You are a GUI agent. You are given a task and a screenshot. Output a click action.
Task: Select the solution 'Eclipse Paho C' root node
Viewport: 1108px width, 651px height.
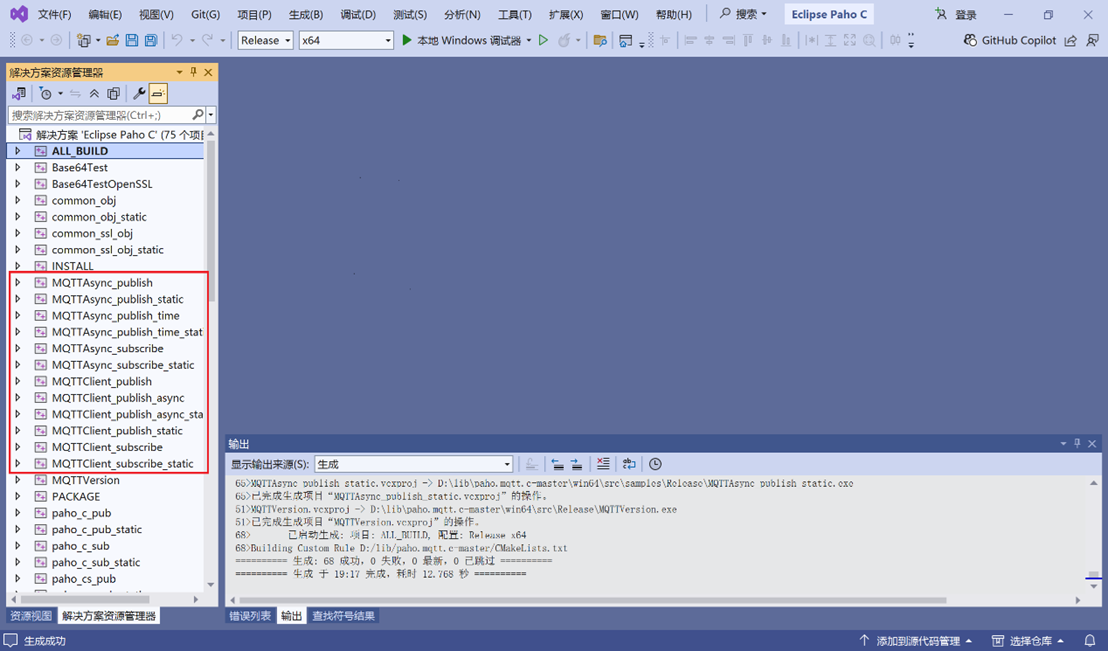pos(119,134)
